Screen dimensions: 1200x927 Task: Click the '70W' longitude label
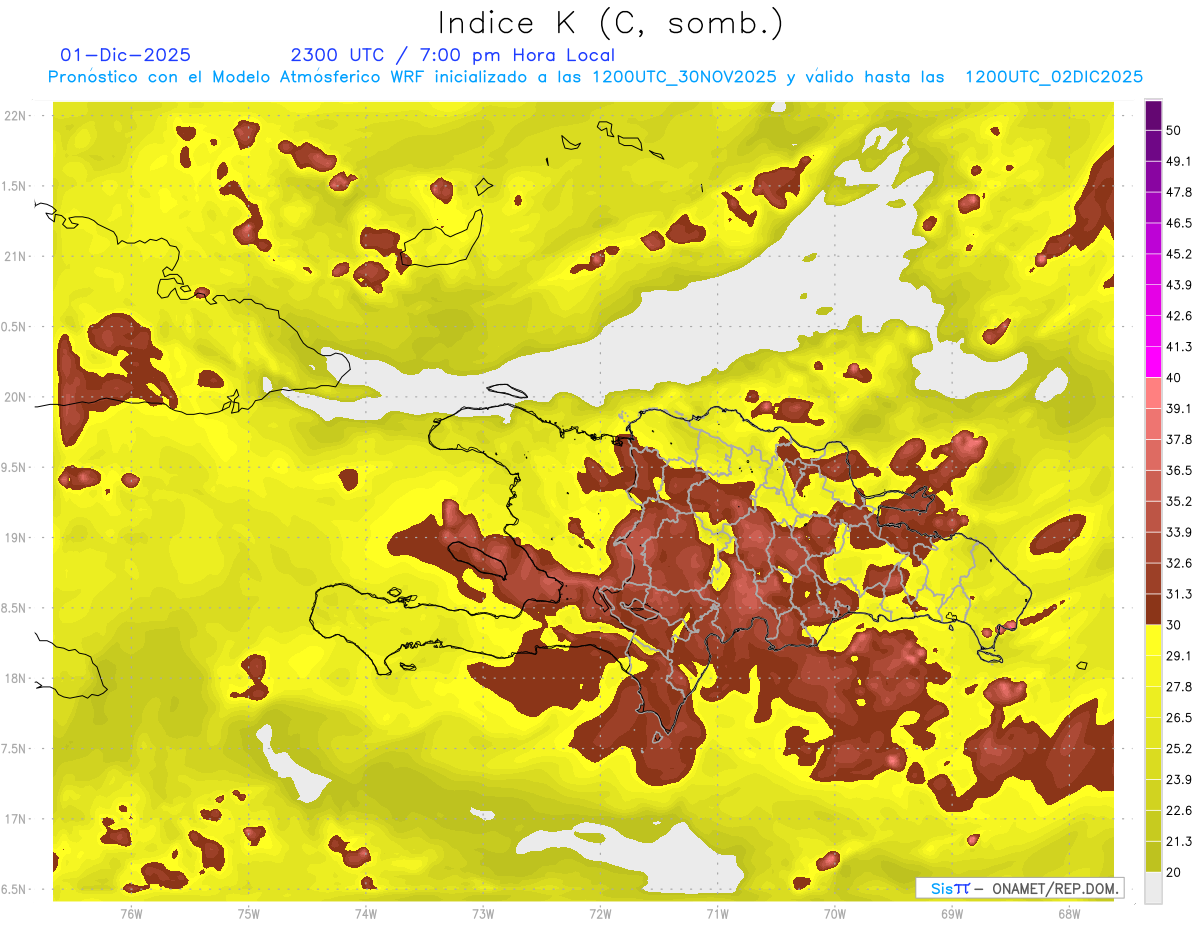pos(835,914)
